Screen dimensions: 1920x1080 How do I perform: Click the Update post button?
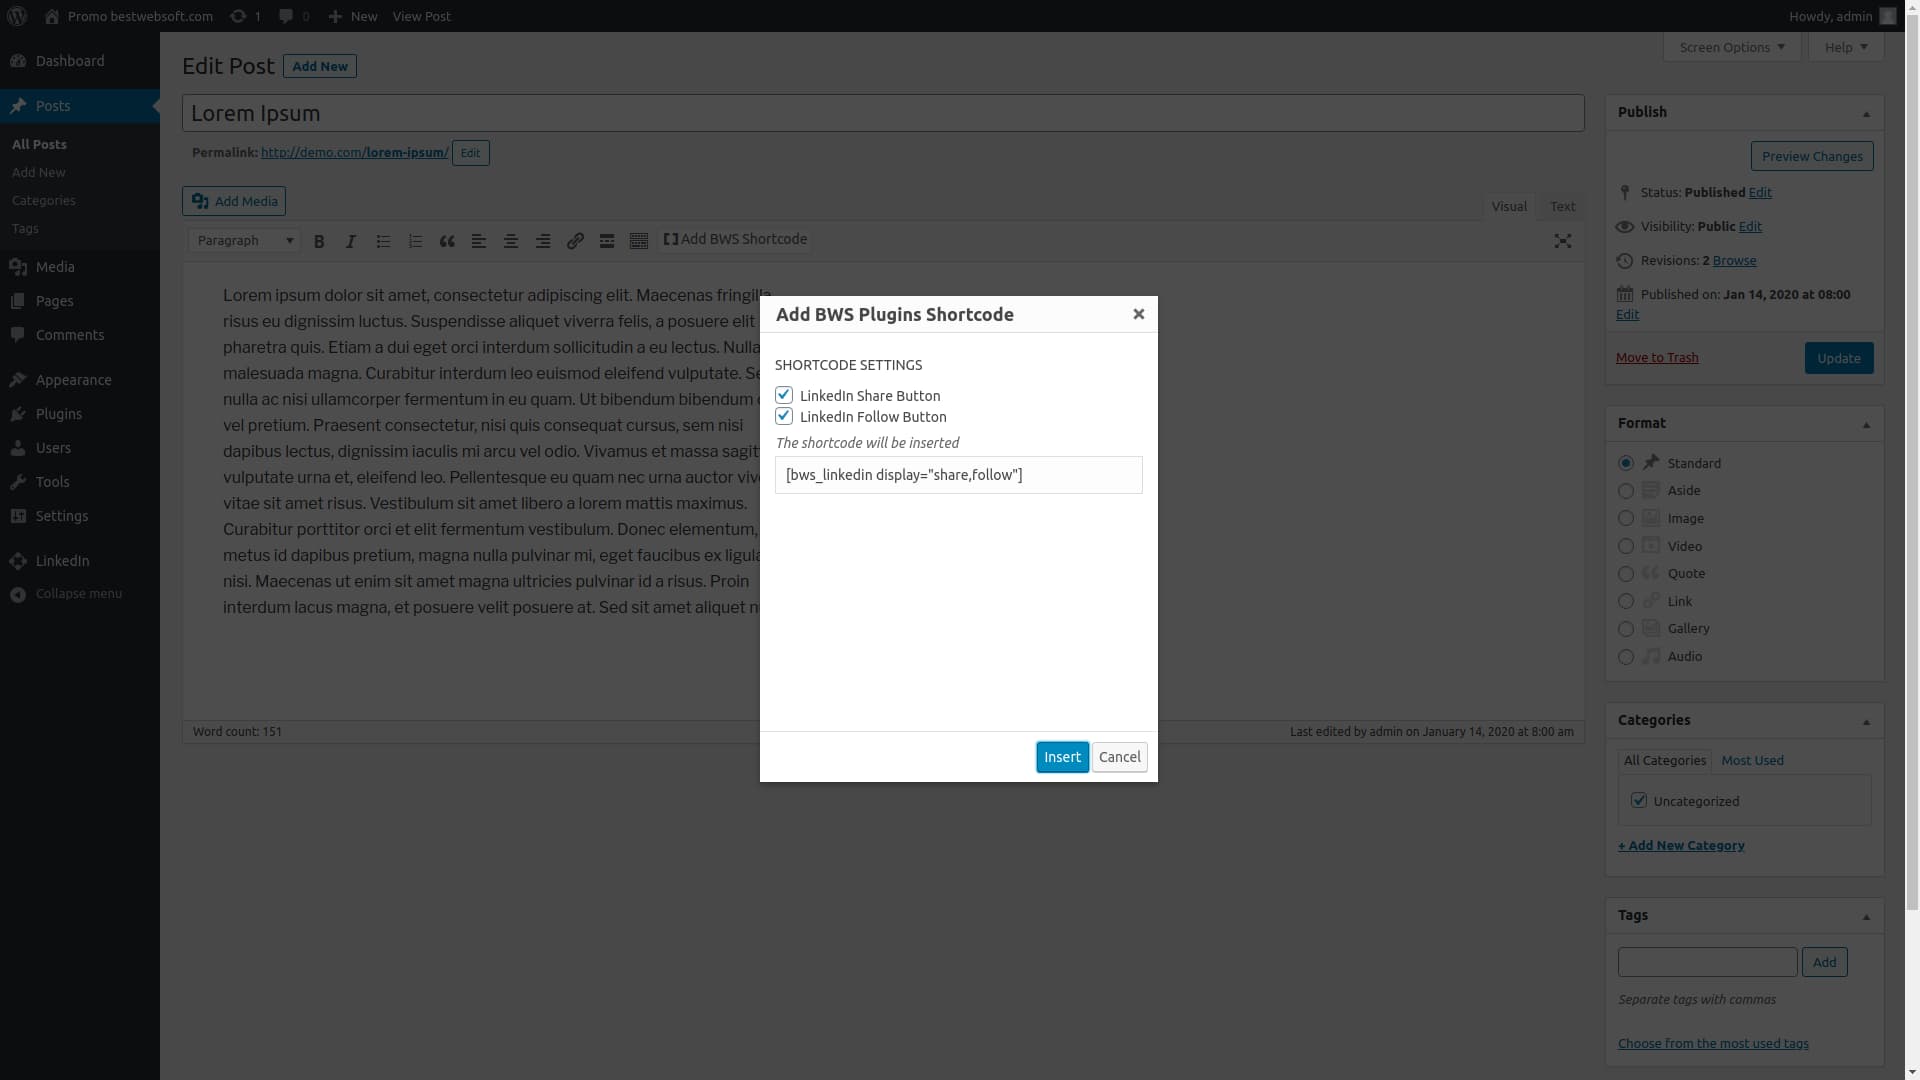[1838, 358]
